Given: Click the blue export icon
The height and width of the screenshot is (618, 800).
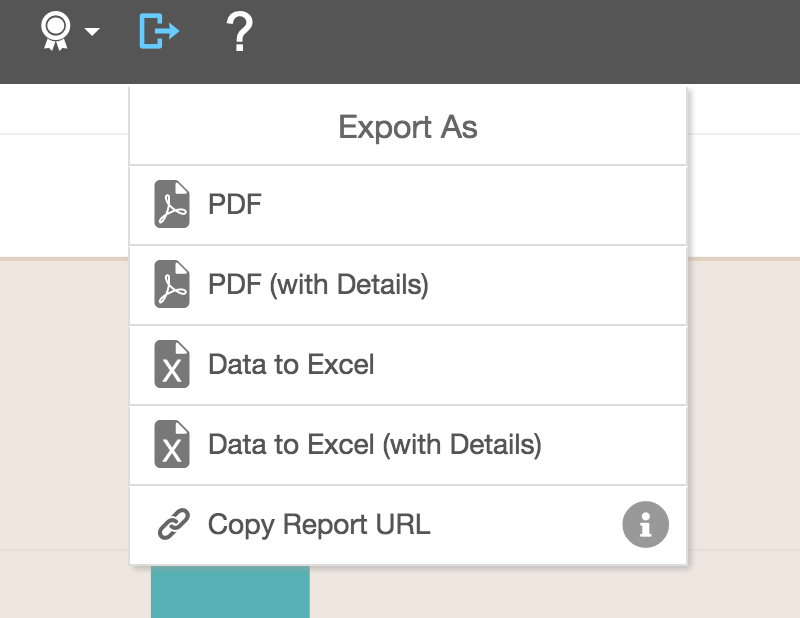Looking at the screenshot, I should [159, 32].
